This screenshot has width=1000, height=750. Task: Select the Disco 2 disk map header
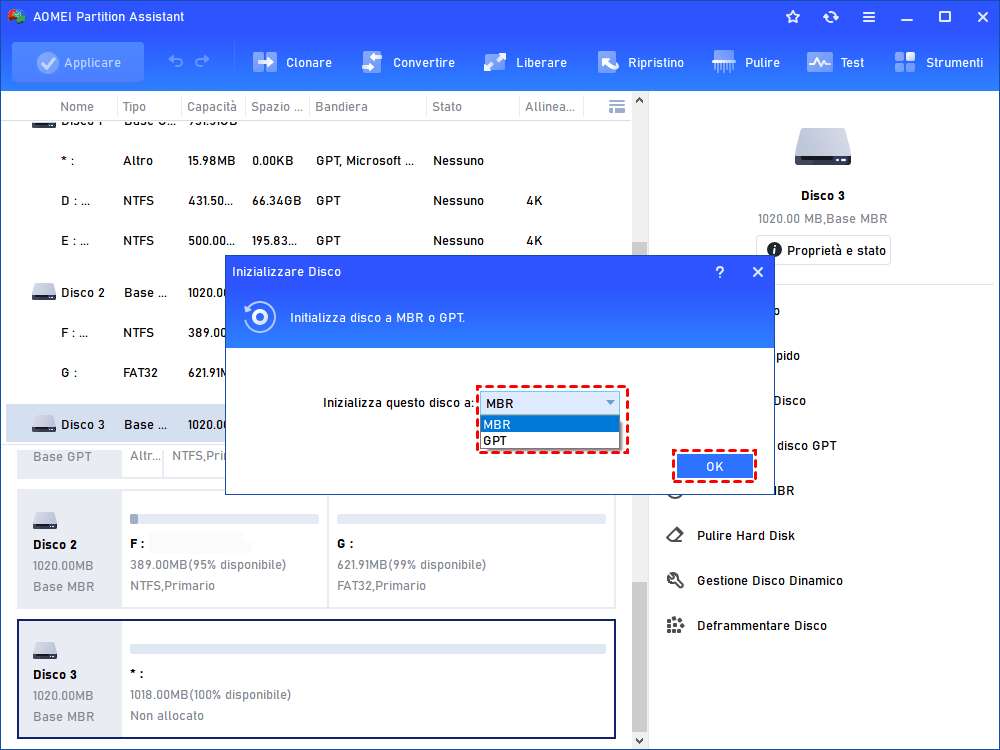tap(70, 549)
